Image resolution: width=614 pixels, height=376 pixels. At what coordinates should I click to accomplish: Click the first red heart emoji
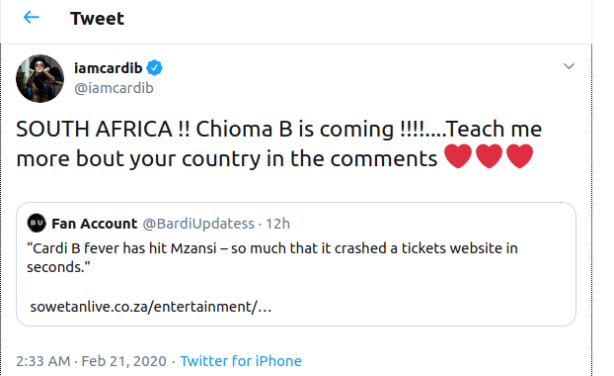point(458,156)
